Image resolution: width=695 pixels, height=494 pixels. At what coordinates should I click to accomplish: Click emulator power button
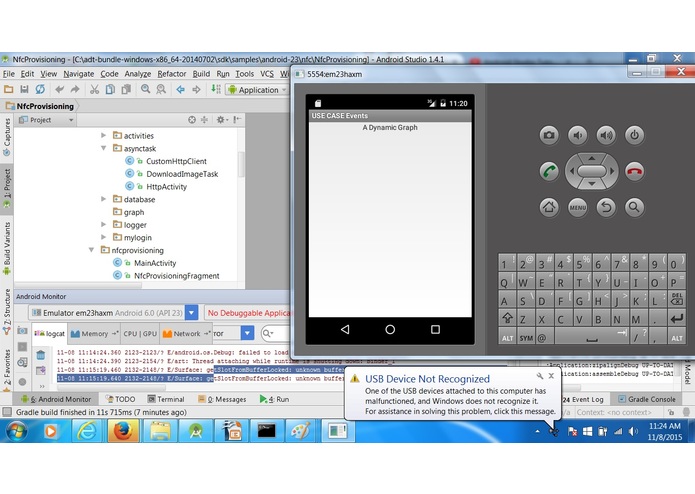[634, 135]
